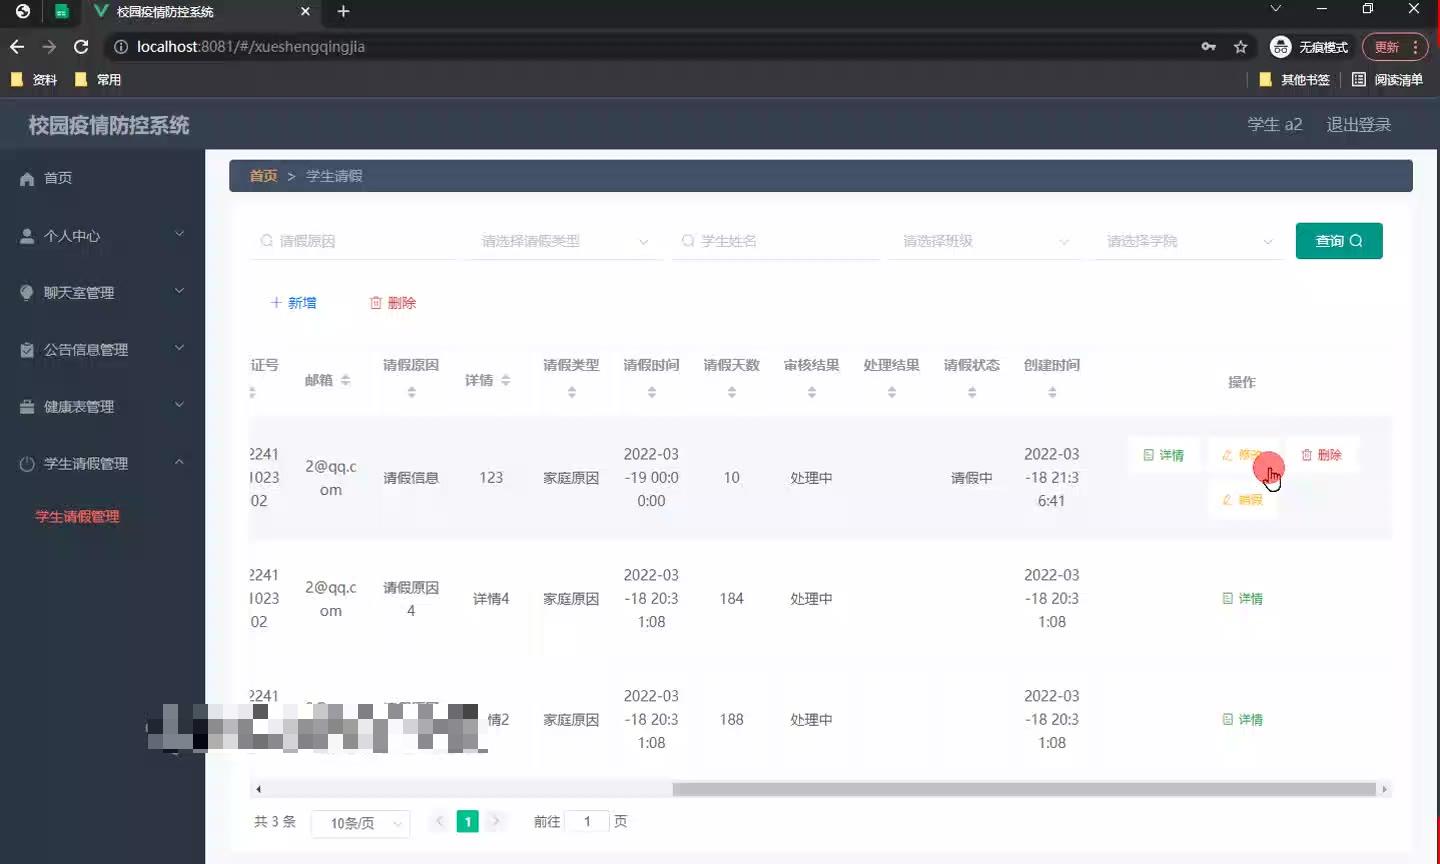Viewport: 1440px width, 864px height.
Task: Click 退出登录 to log out
Action: (x=1358, y=125)
